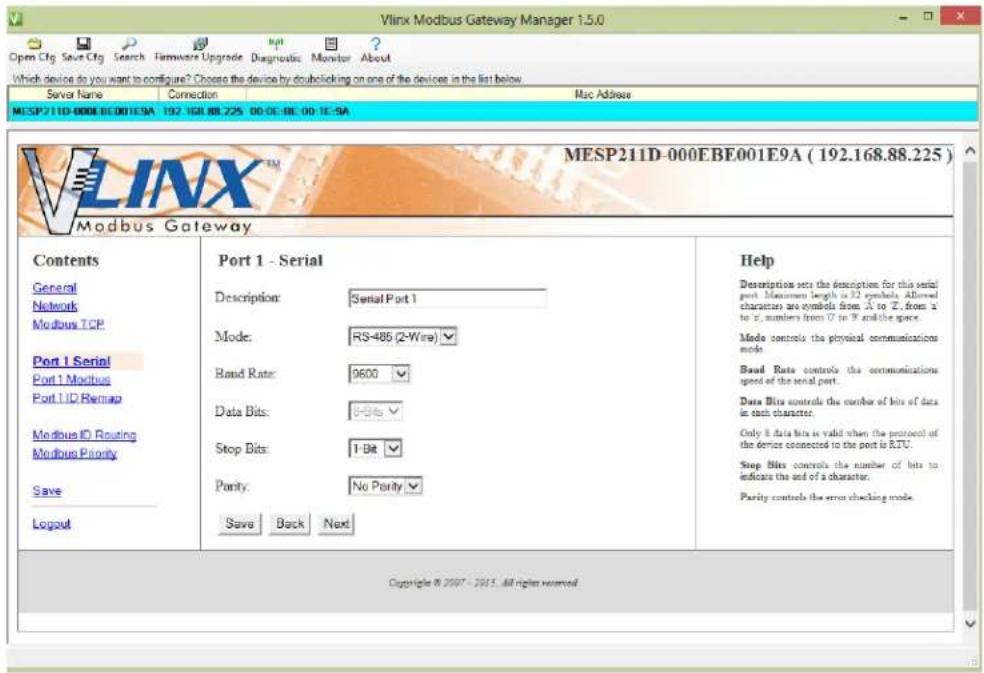Screen dimensions: 984x673
Task: Close the Vlinx Modbus Gateway Manager window
Action: point(960,17)
